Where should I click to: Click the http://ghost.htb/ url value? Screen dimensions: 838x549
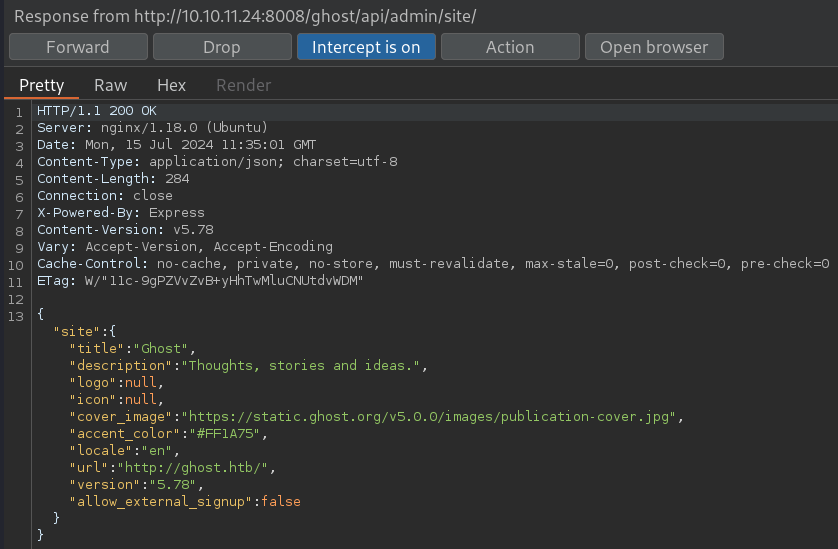[x=192, y=468]
